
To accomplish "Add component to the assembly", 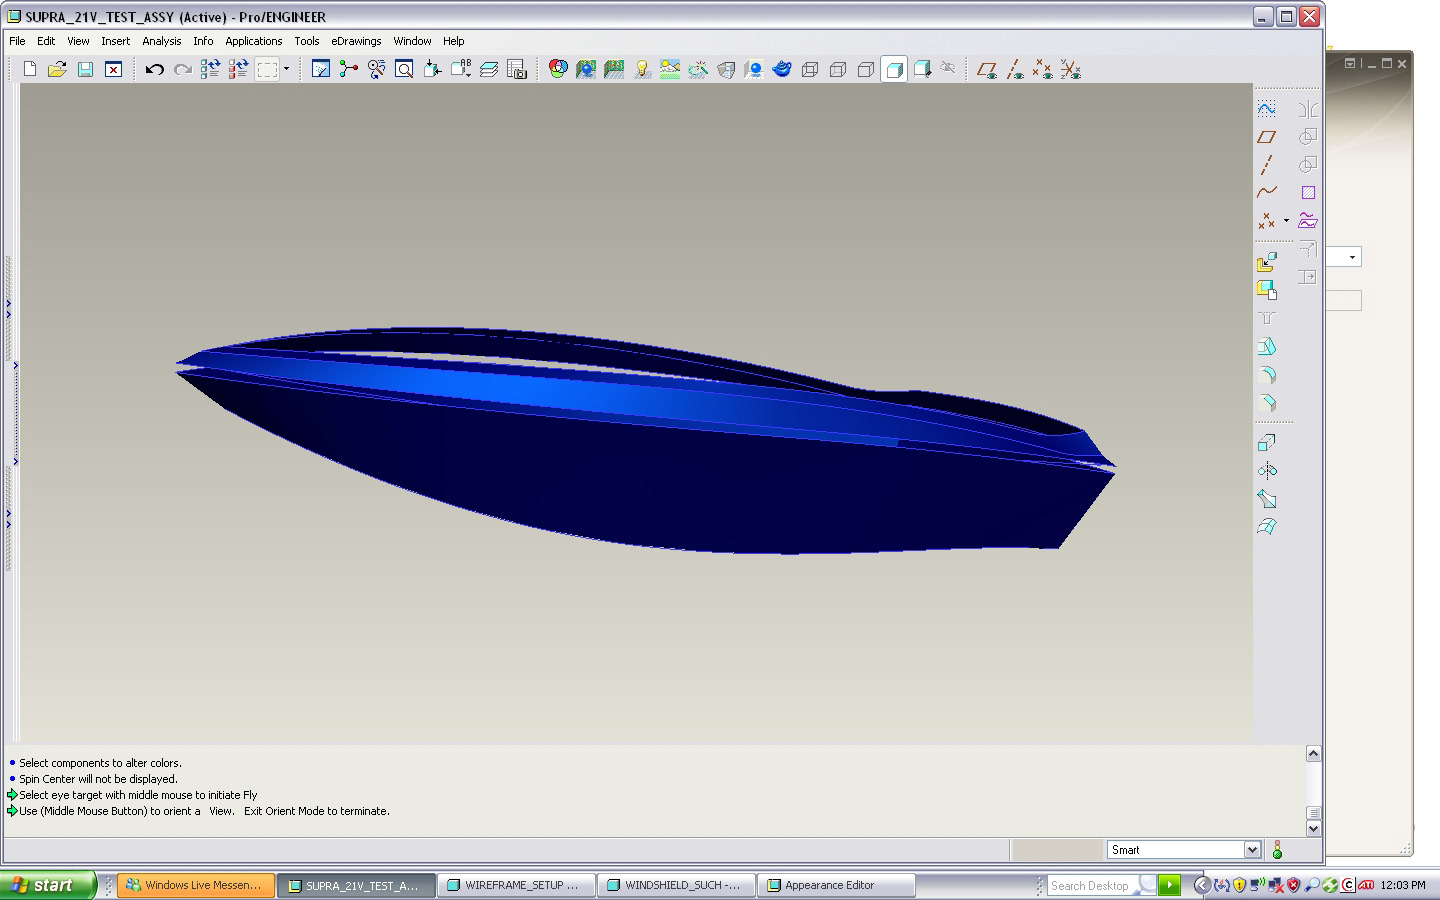I will coord(1267,262).
